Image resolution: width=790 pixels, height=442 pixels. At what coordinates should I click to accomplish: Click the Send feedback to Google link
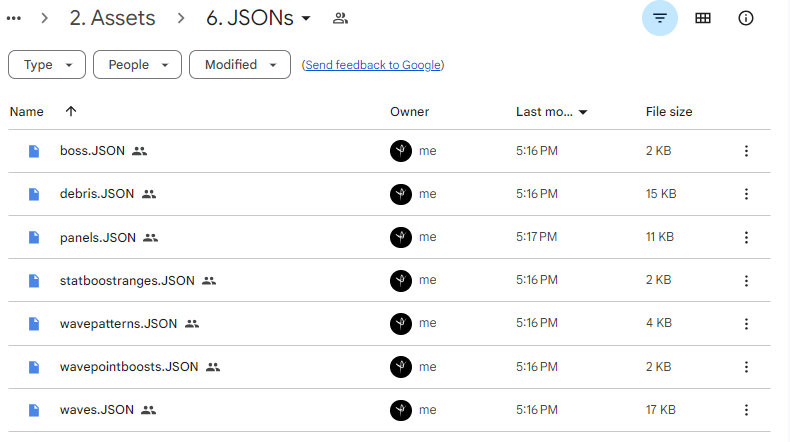tap(373, 65)
